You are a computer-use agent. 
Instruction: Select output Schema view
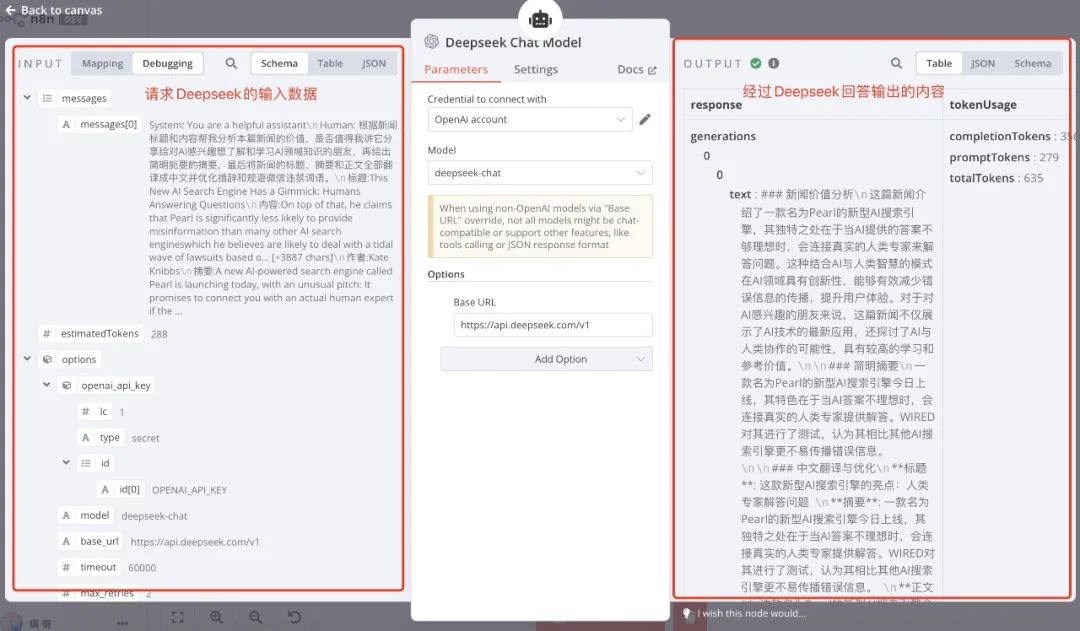[x=1032, y=63]
